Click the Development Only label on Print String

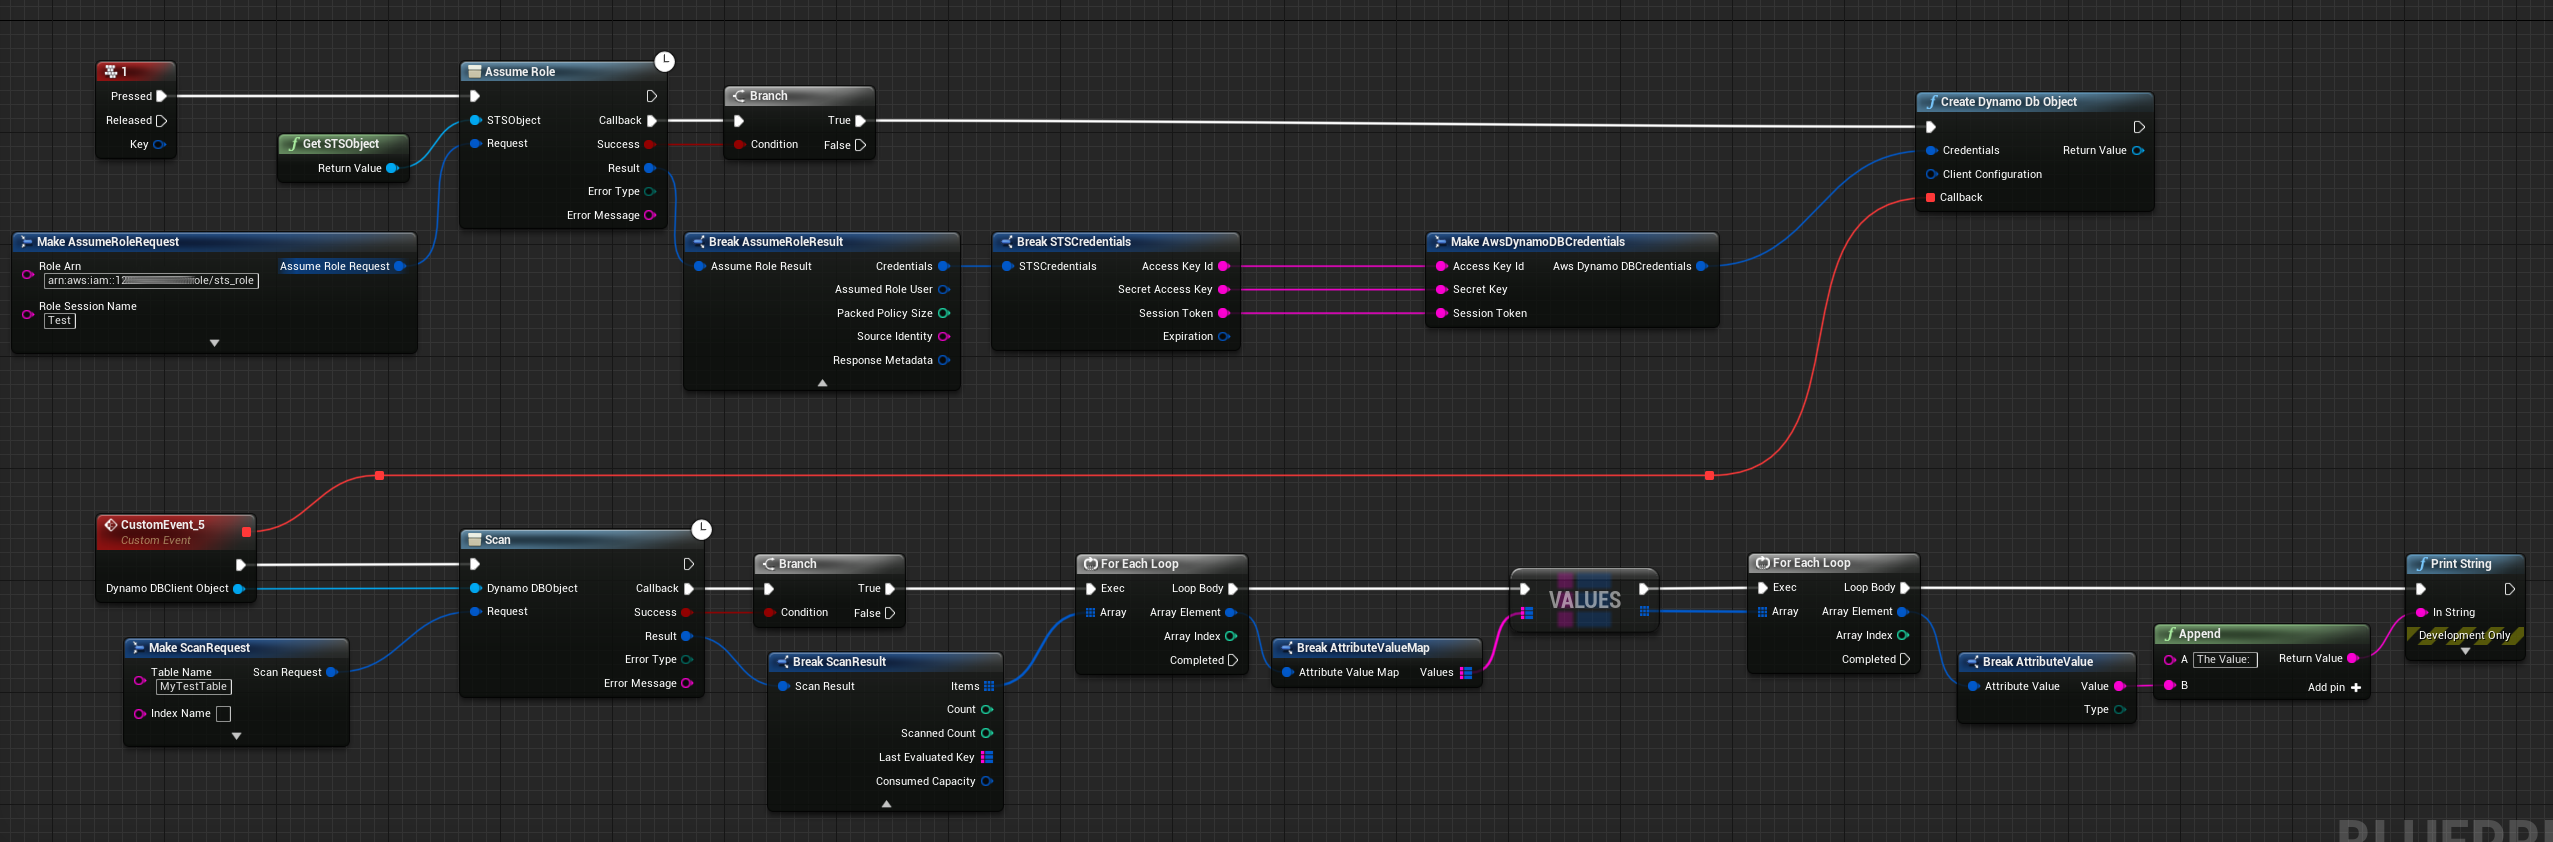[2464, 635]
